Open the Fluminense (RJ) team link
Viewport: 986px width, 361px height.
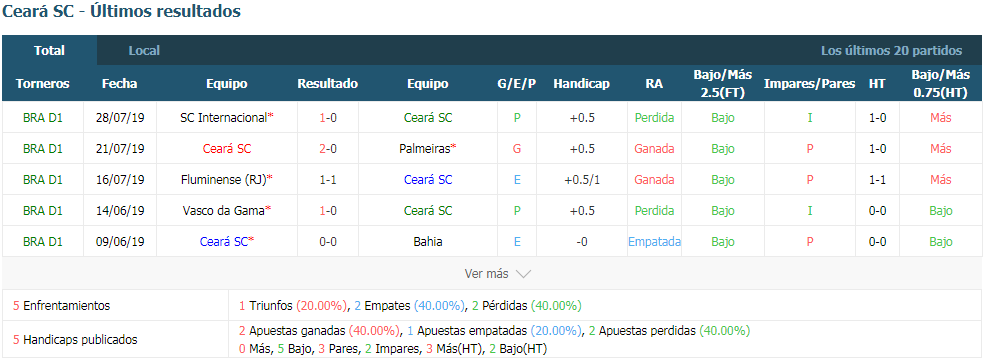point(223,180)
